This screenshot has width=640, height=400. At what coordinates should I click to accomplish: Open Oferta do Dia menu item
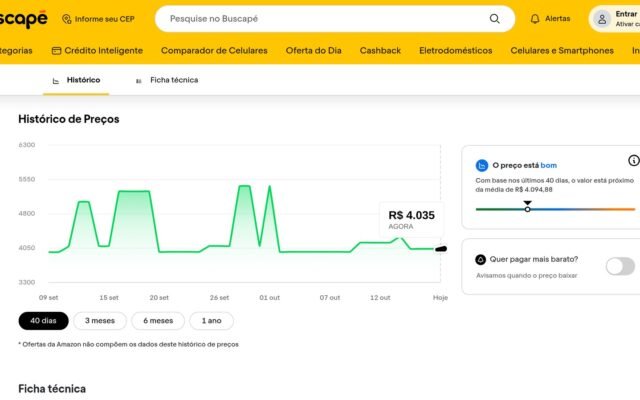click(313, 51)
